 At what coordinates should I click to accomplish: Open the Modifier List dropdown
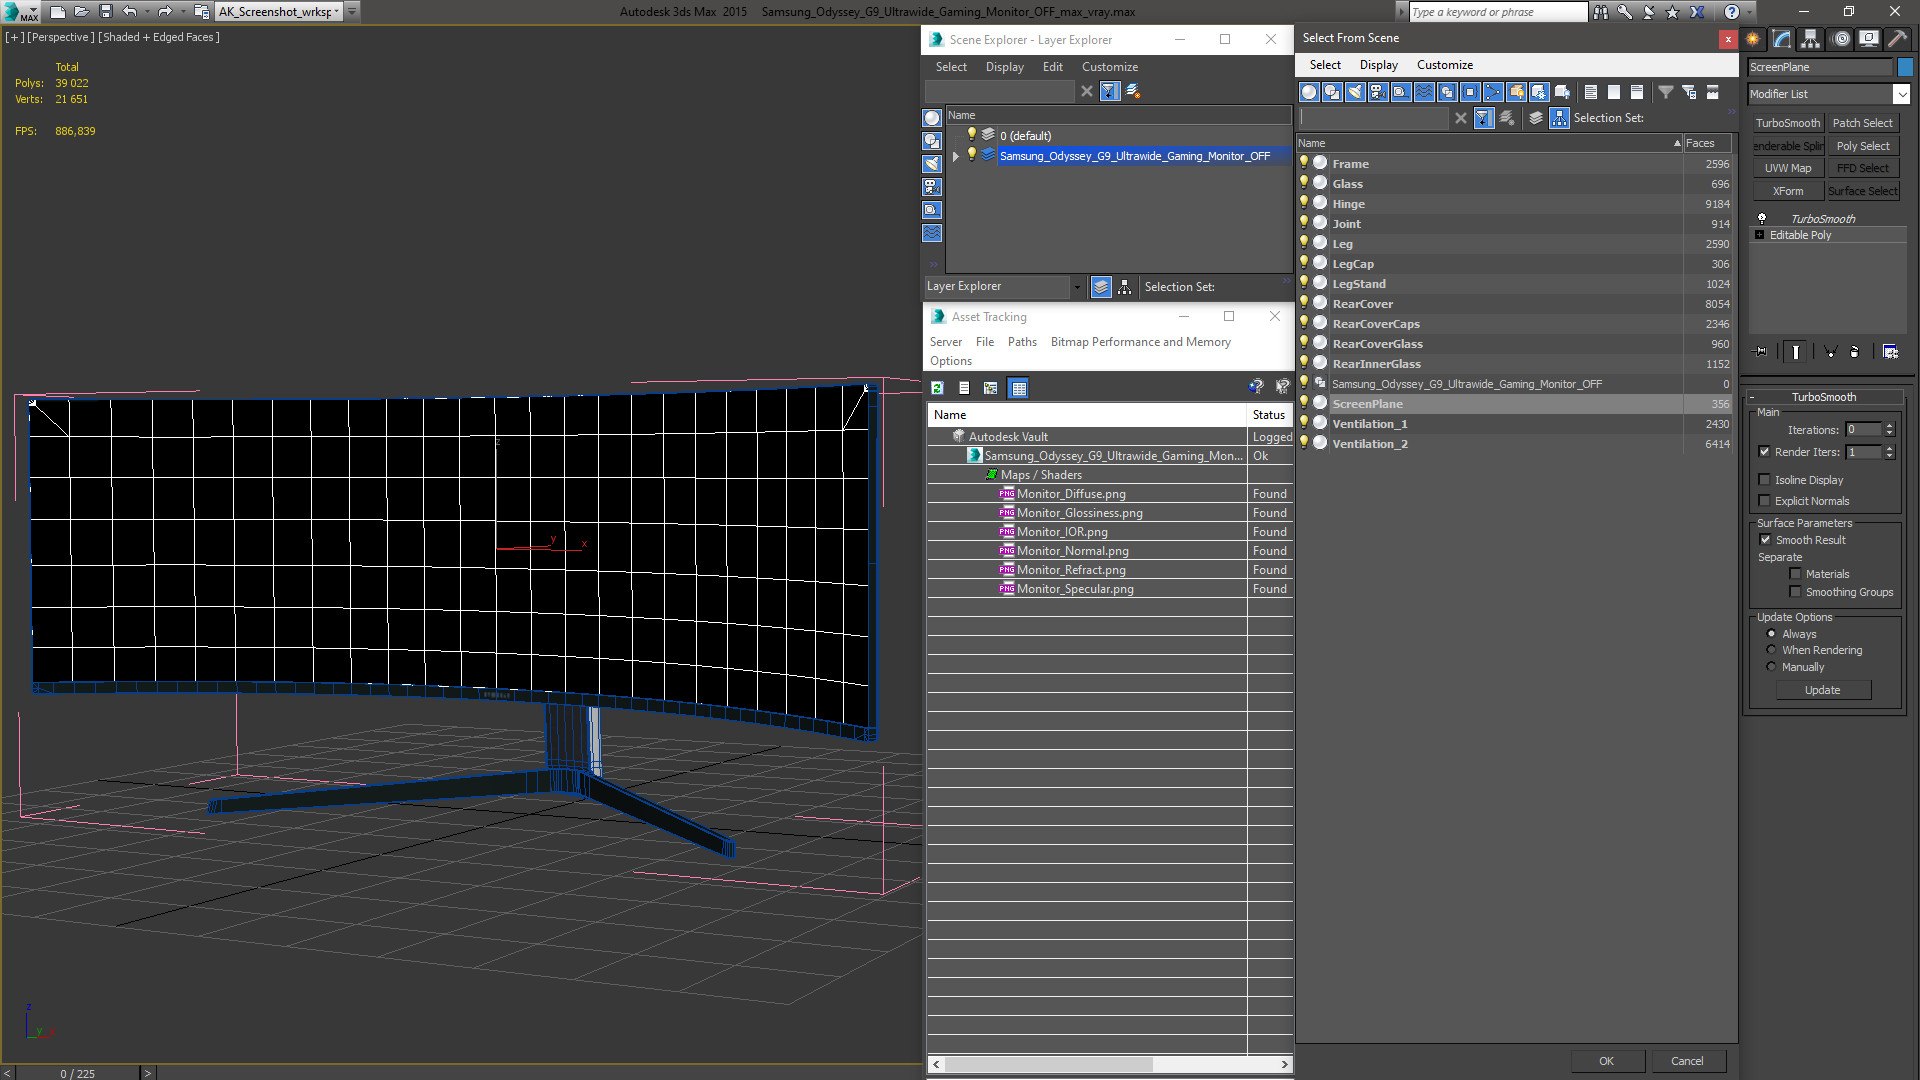pos(1901,94)
